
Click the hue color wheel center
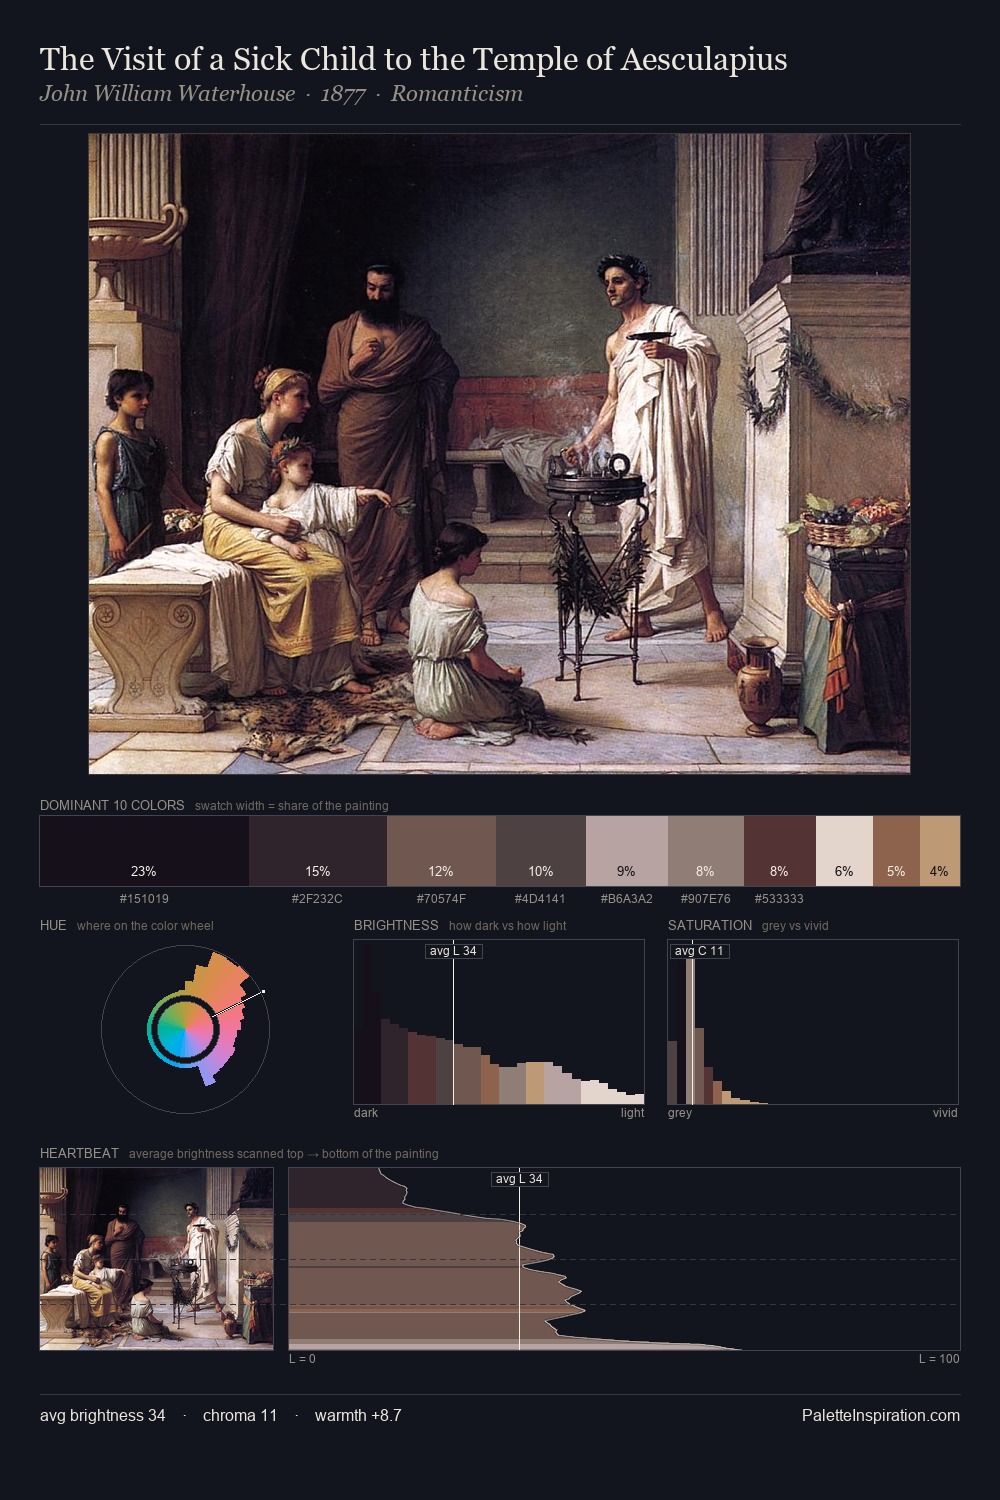tap(184, 1027)
